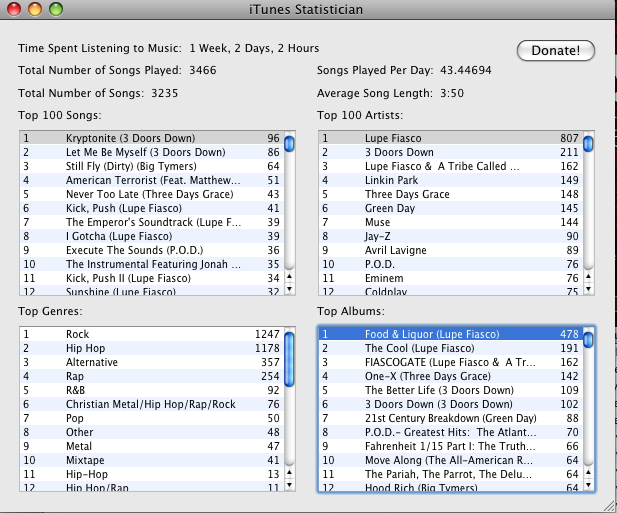
Task: Click Top Artists list scroll-up arrow
Action: point(588,277)
